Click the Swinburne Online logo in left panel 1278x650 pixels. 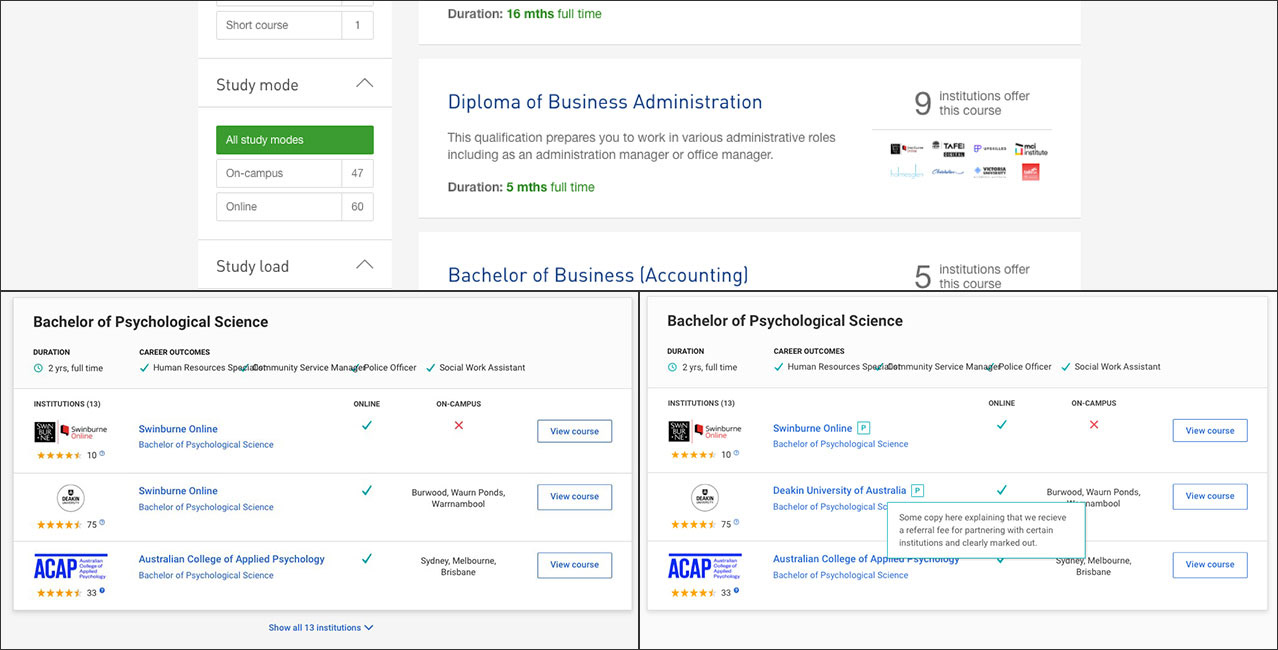tap(70, 431)
